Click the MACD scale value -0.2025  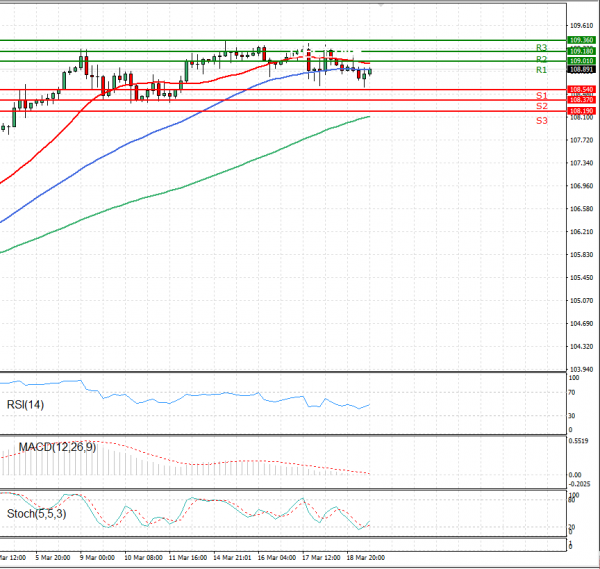tap(579, 484)
